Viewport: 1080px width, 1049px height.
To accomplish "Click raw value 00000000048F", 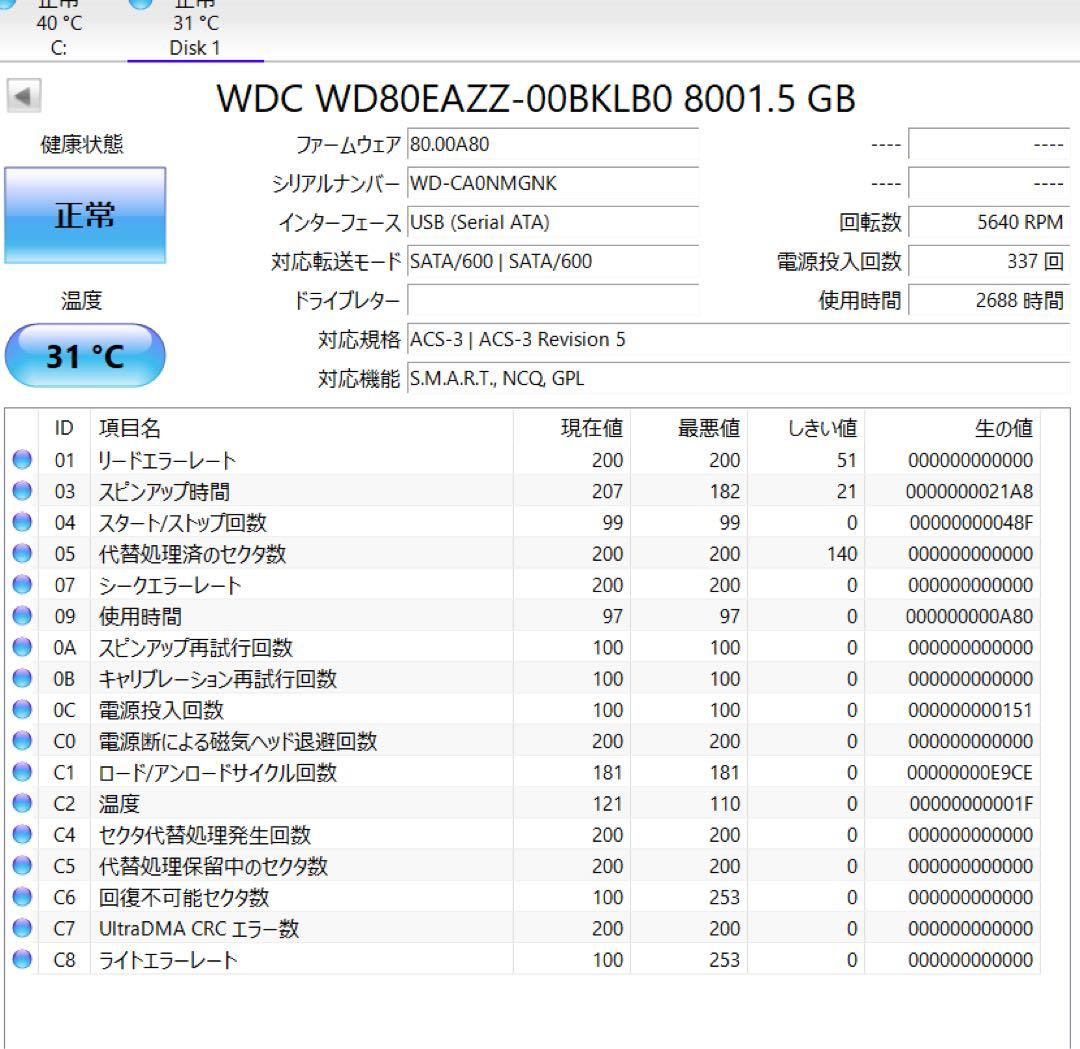I will point(971,523).
